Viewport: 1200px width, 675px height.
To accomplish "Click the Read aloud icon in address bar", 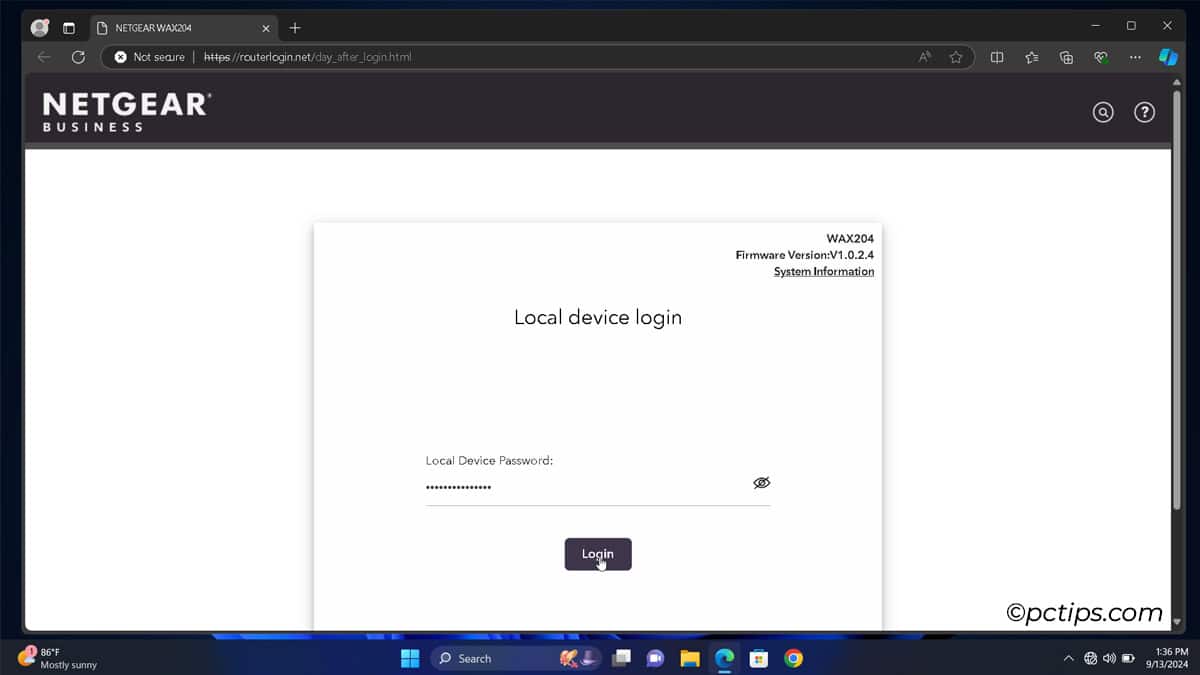I will 925,57.
